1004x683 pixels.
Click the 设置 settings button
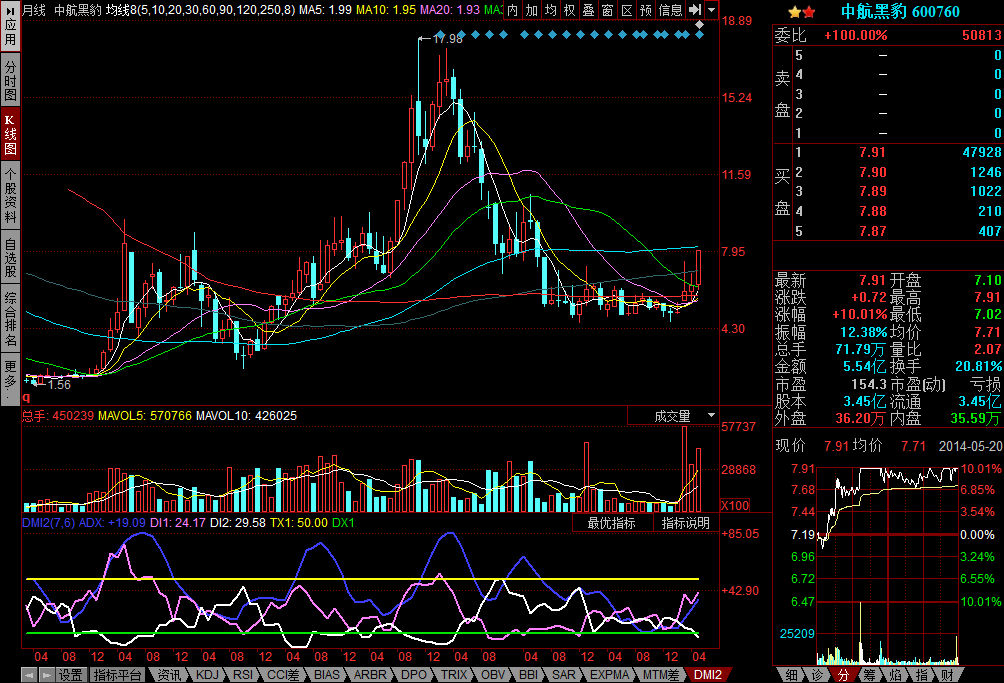pyautogui.click(x=71, y=675)
